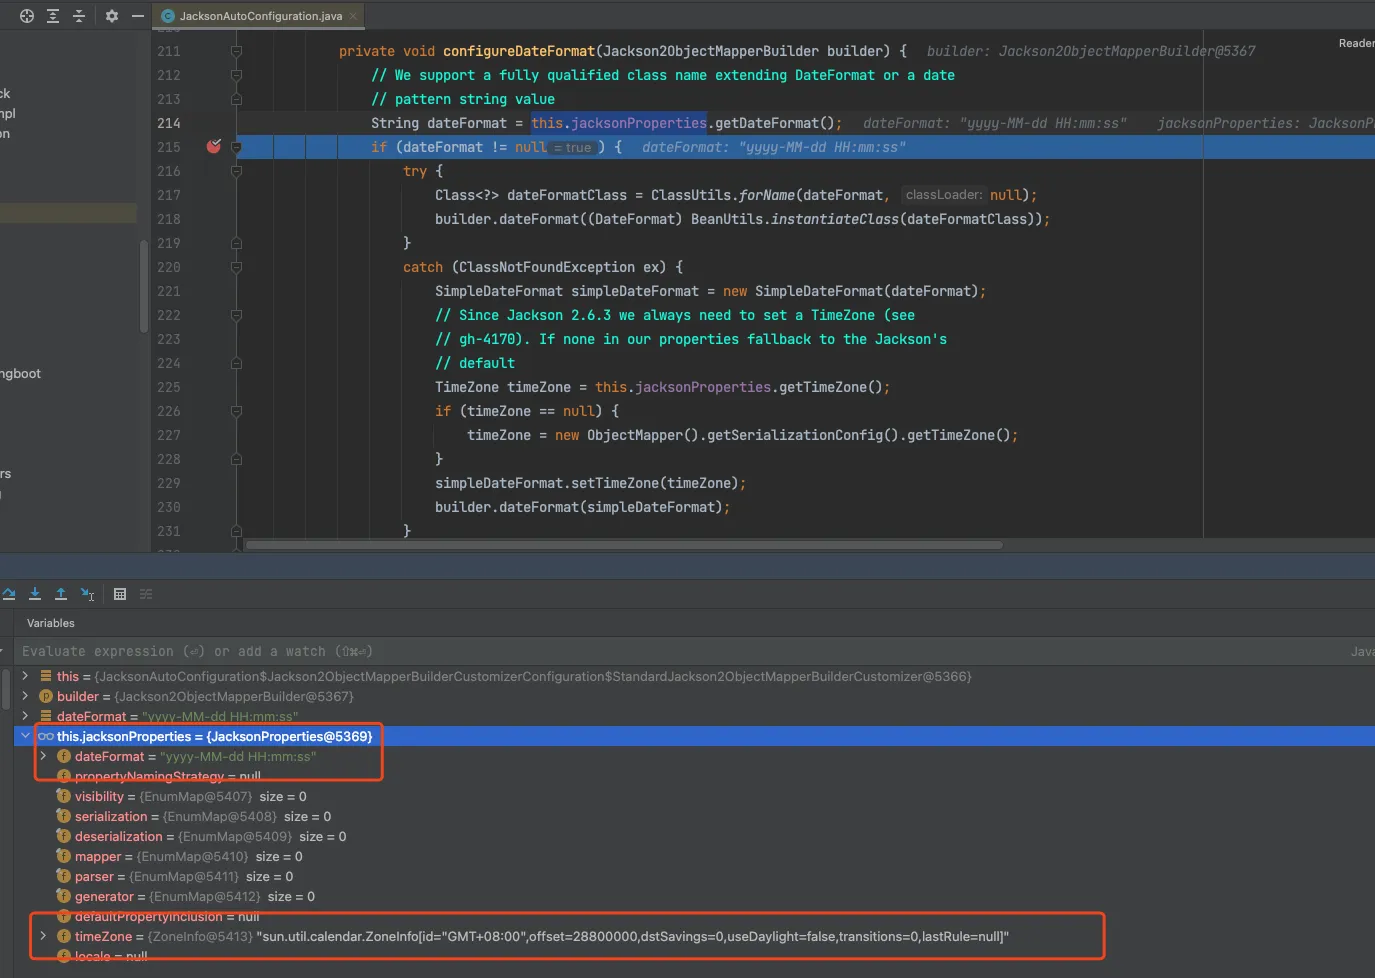Image resolution: width=1375 pixels, height=978 pixels.
Task: Open project panel settings gear
Action: click(112, 16)
